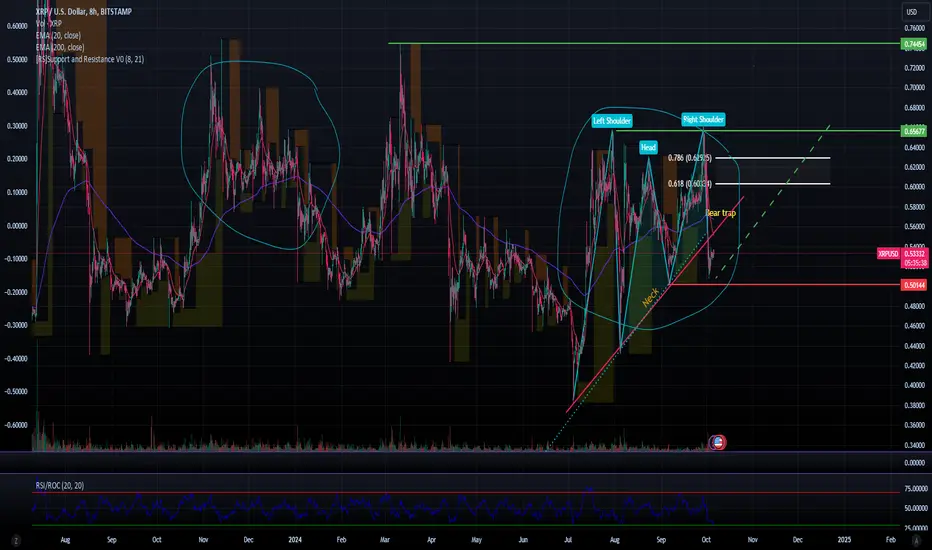Click the 2025 label on the time axis
Viewport: 932px width, 550px height.
[844, 540]
